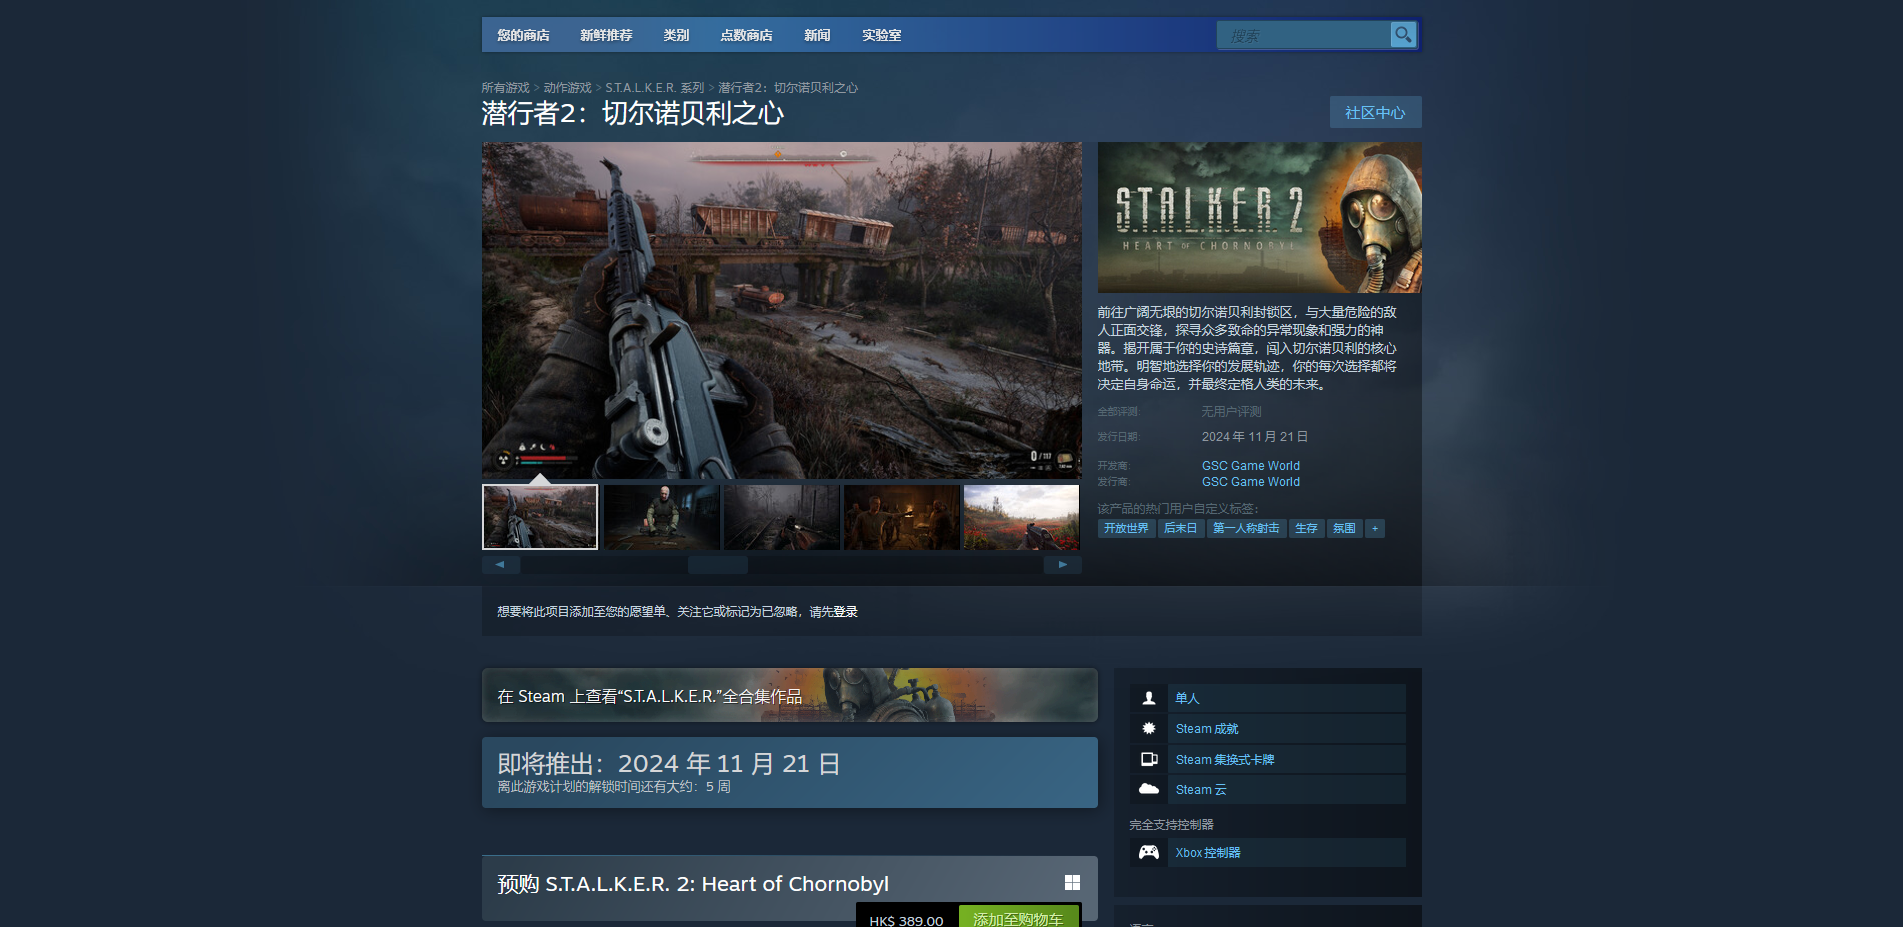Image resolution: width=1903 pixels, height=927 pixels.
Task: Click the Steam achievements star icon
Action: click(1149, 728)
